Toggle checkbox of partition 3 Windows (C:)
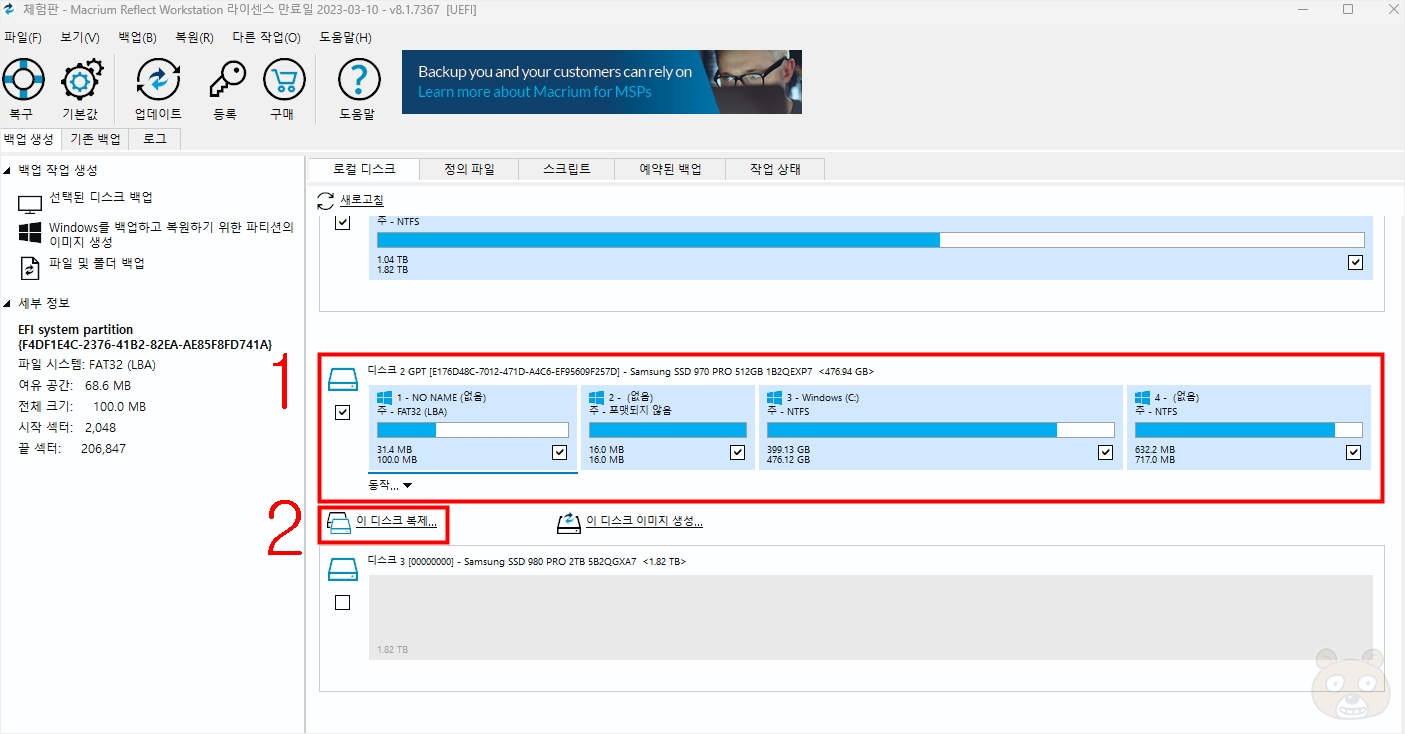 1106,453
